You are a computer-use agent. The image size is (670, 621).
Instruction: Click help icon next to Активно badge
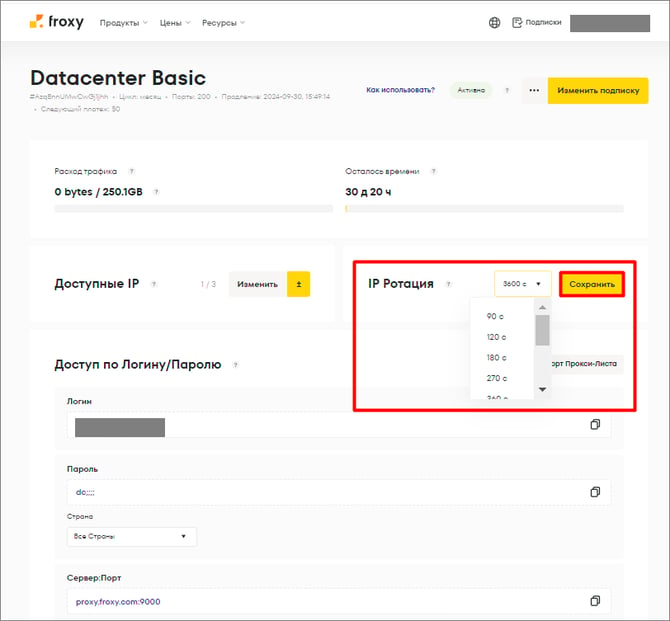click(x=507, y=90)
